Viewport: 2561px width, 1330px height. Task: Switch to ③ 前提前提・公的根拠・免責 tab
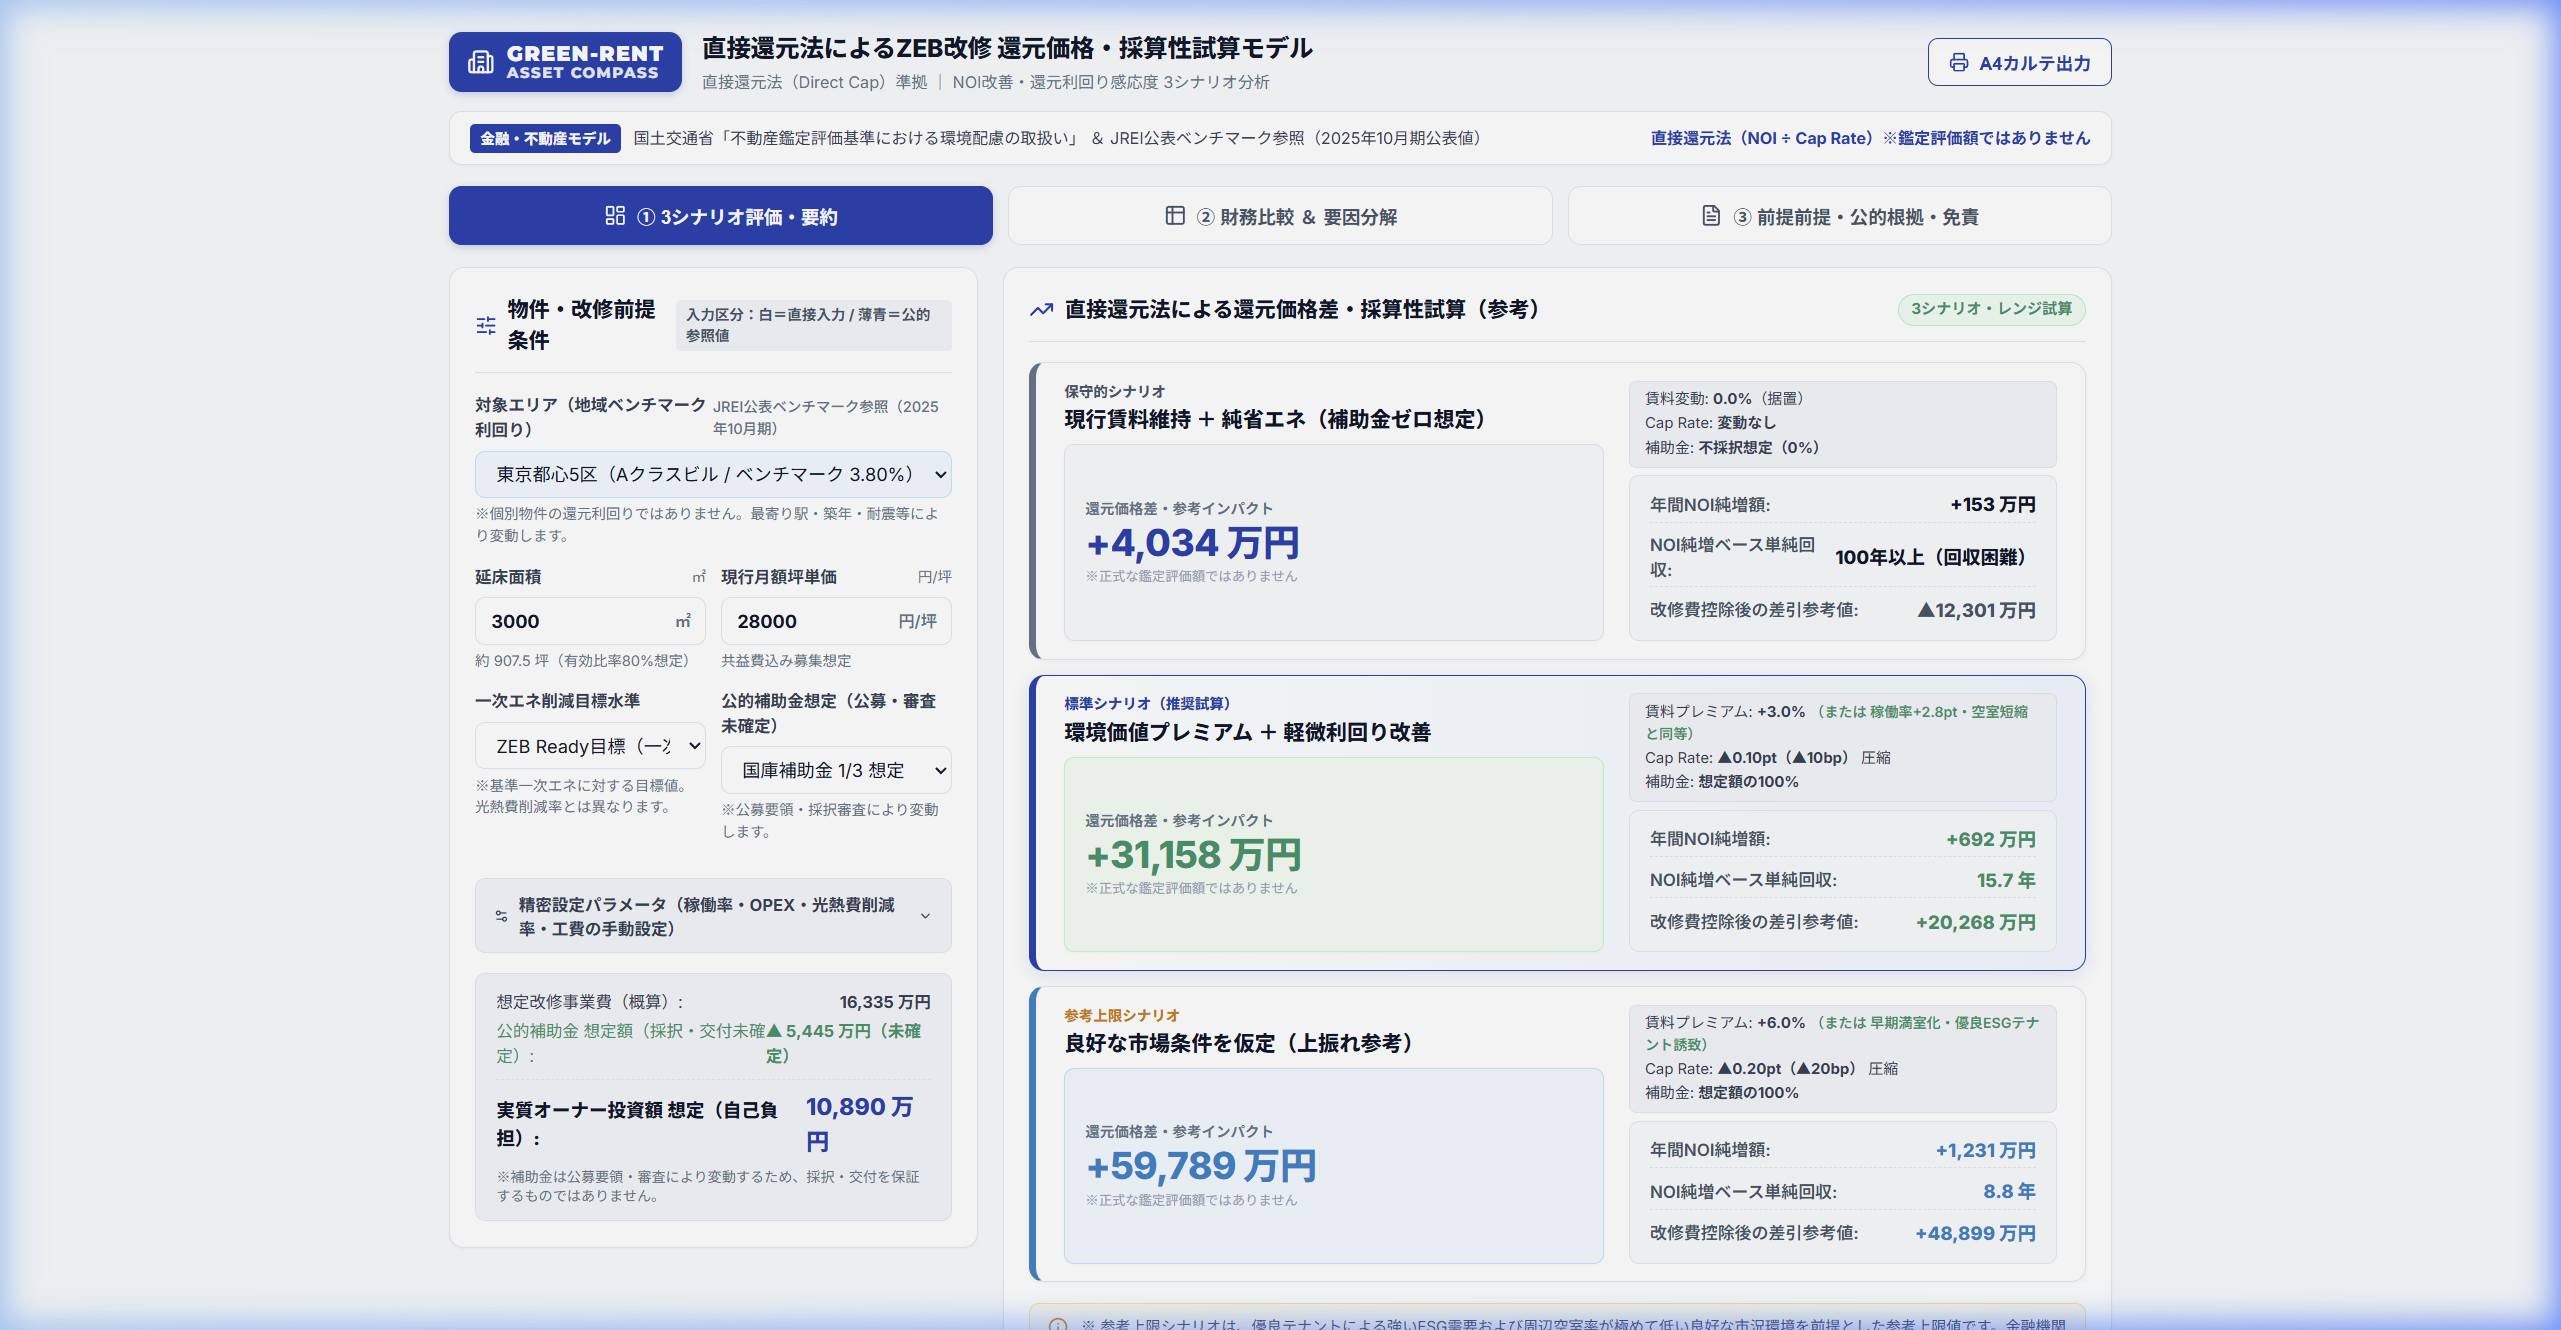pos(1839,216)
